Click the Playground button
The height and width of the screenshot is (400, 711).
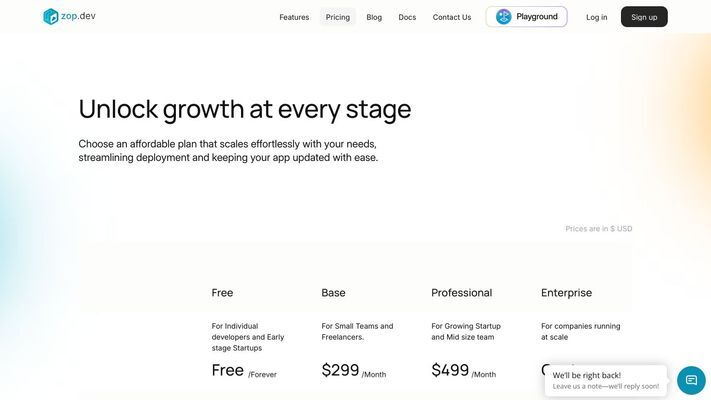526,17
